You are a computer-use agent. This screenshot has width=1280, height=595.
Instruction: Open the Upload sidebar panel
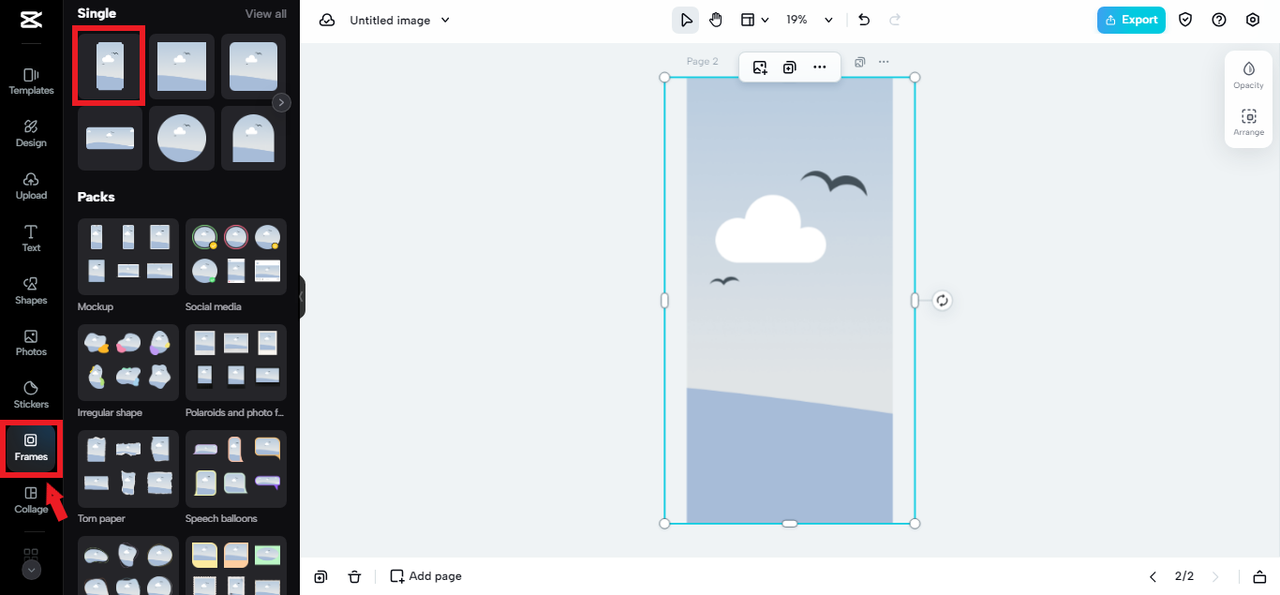(31, 186)
